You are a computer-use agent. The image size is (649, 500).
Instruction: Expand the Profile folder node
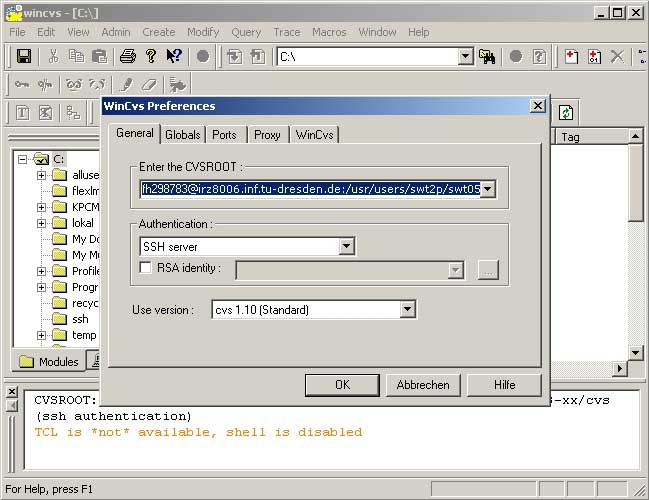tap(41, 271)
